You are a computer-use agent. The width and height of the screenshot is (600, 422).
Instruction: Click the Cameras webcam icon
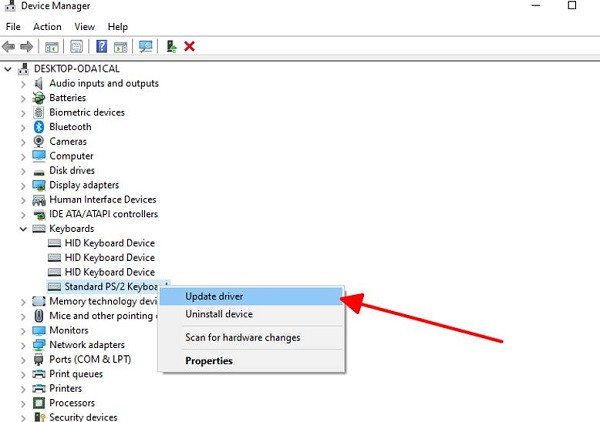(39, 141)
